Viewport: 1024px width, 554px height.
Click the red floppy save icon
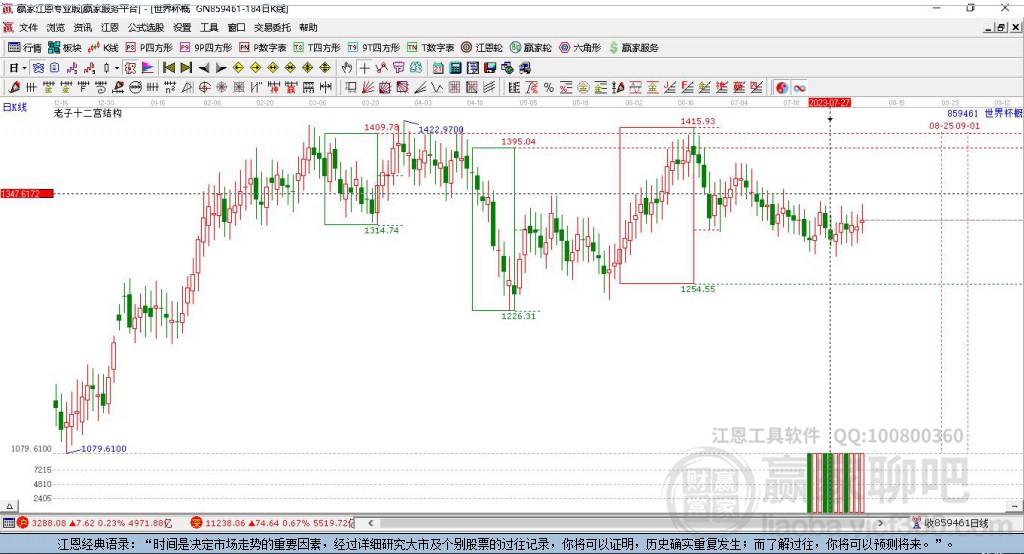pos(490,68)
